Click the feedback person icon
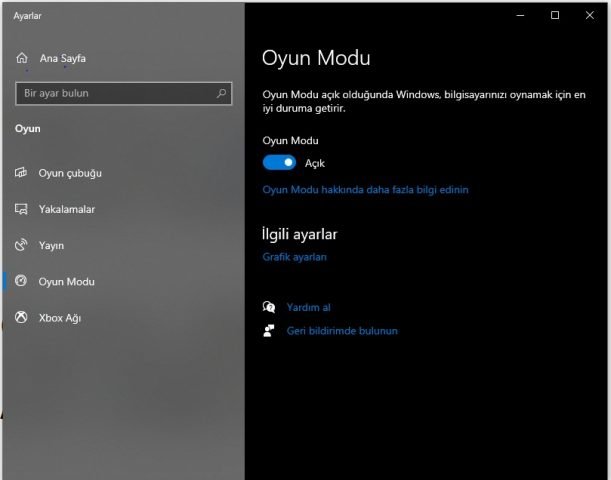This screenshot has width=611, height=480. pos(269,331)
